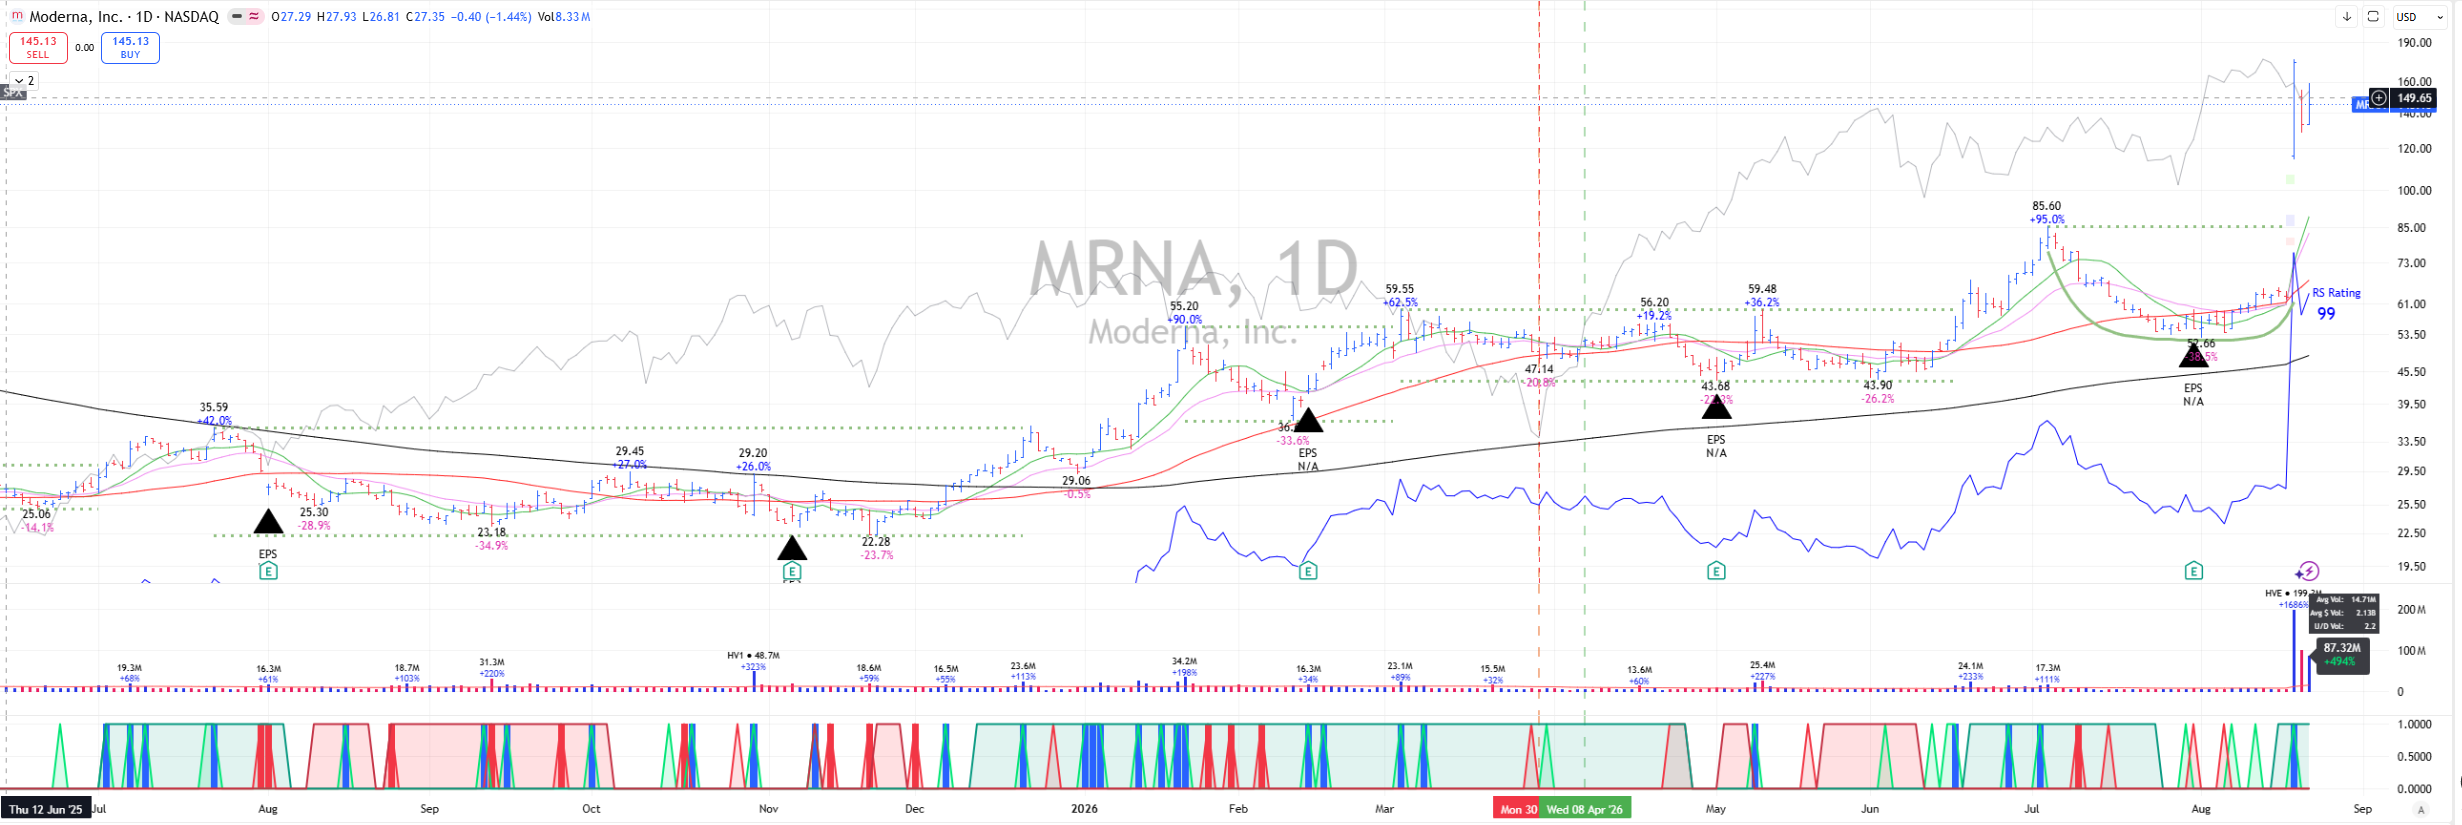Click the green Wed 08 Apr '26 date marker

(1585, 809)
